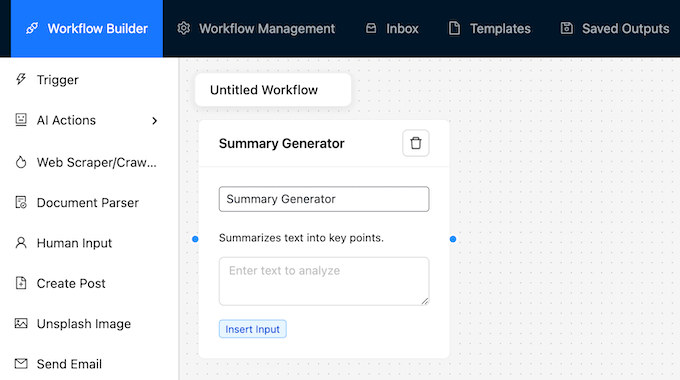This screenshot has width=680, height=380.
Task: Open the Saved Outputs tab
Action: (615, 29)
